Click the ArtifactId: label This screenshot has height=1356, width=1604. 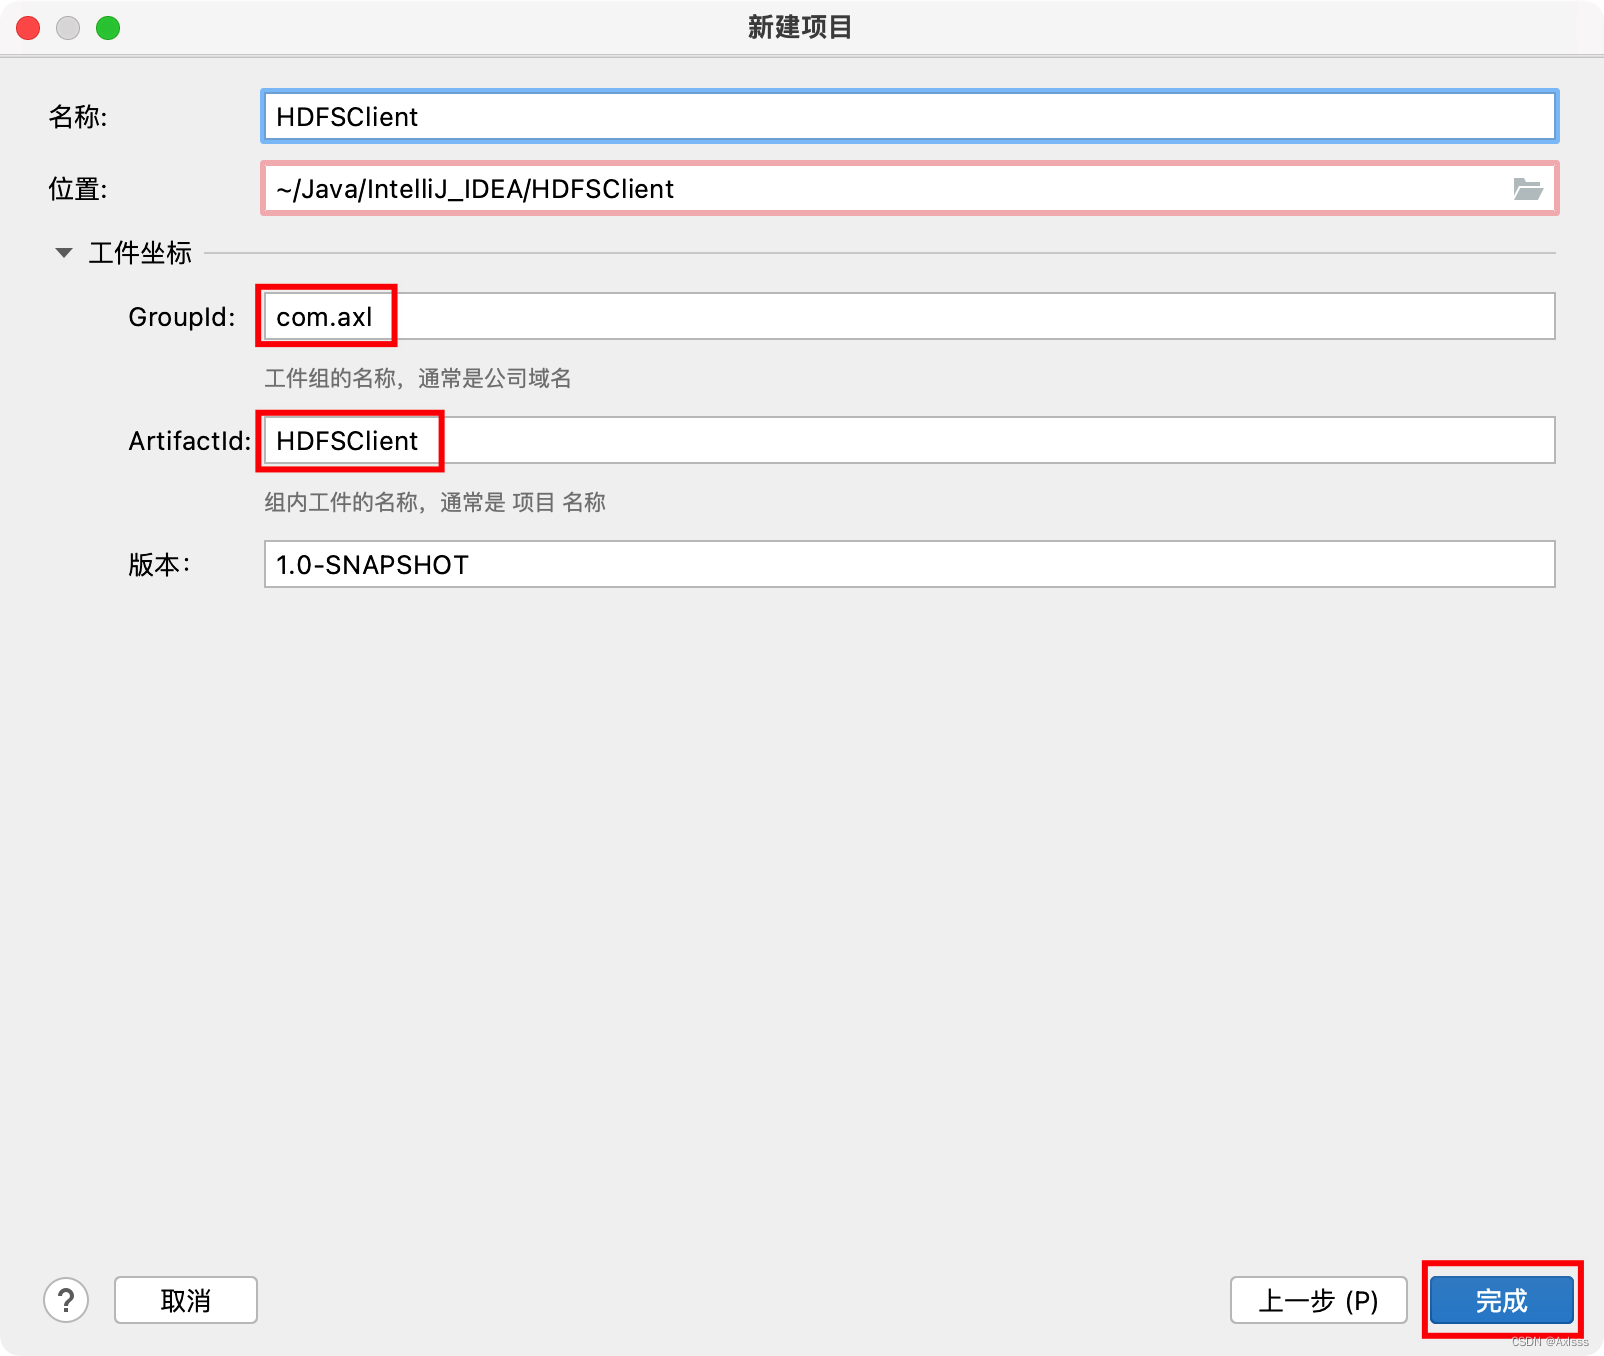tap(190, 441)
